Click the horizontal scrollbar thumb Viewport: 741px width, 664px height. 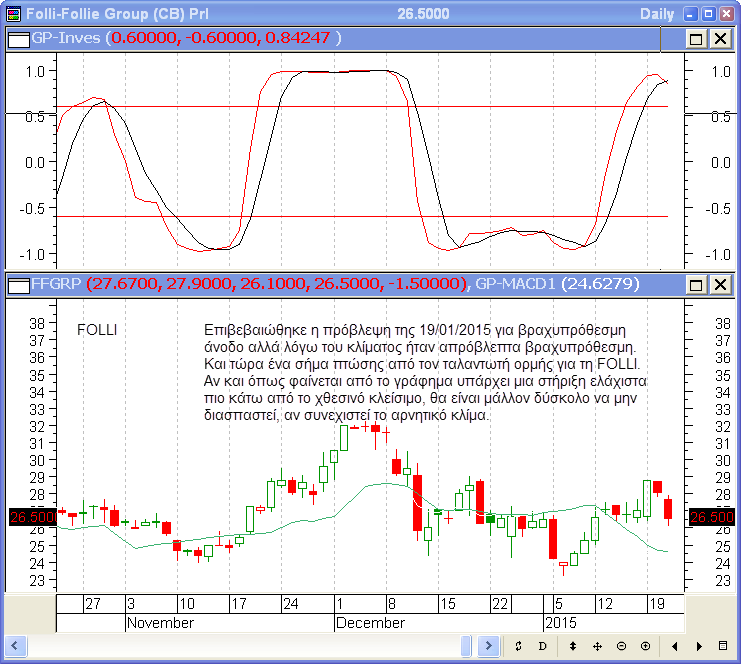coord(466,646)
